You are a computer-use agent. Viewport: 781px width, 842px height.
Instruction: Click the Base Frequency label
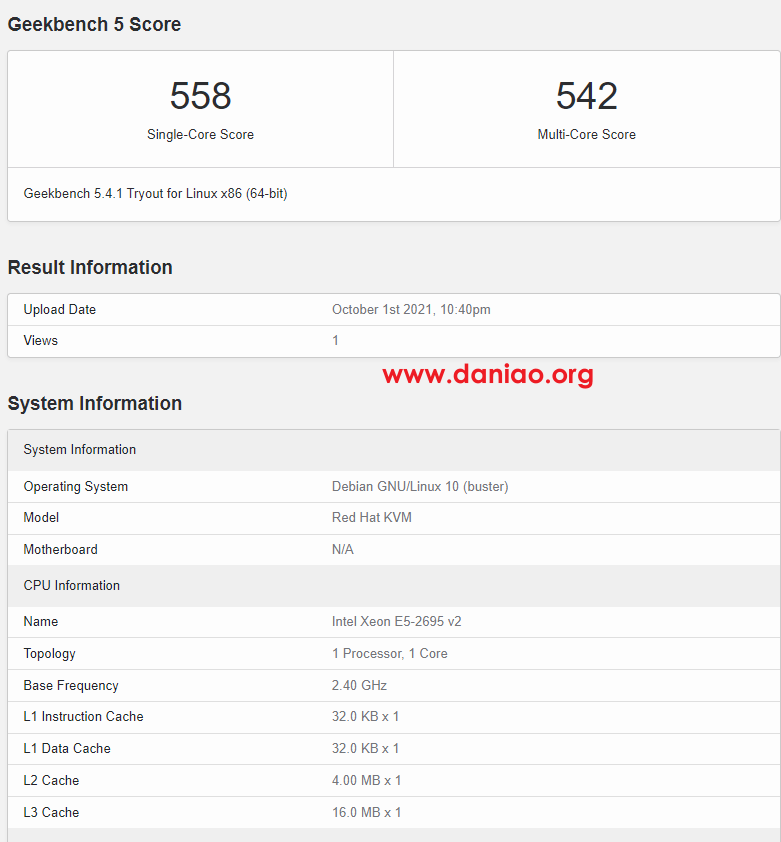tap(71, 686)
